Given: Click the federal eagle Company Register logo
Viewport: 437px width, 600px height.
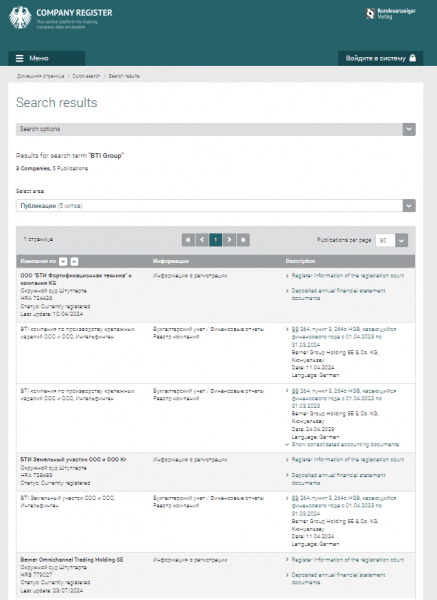Looking at the screenshot, I should (x=61, y=17).
